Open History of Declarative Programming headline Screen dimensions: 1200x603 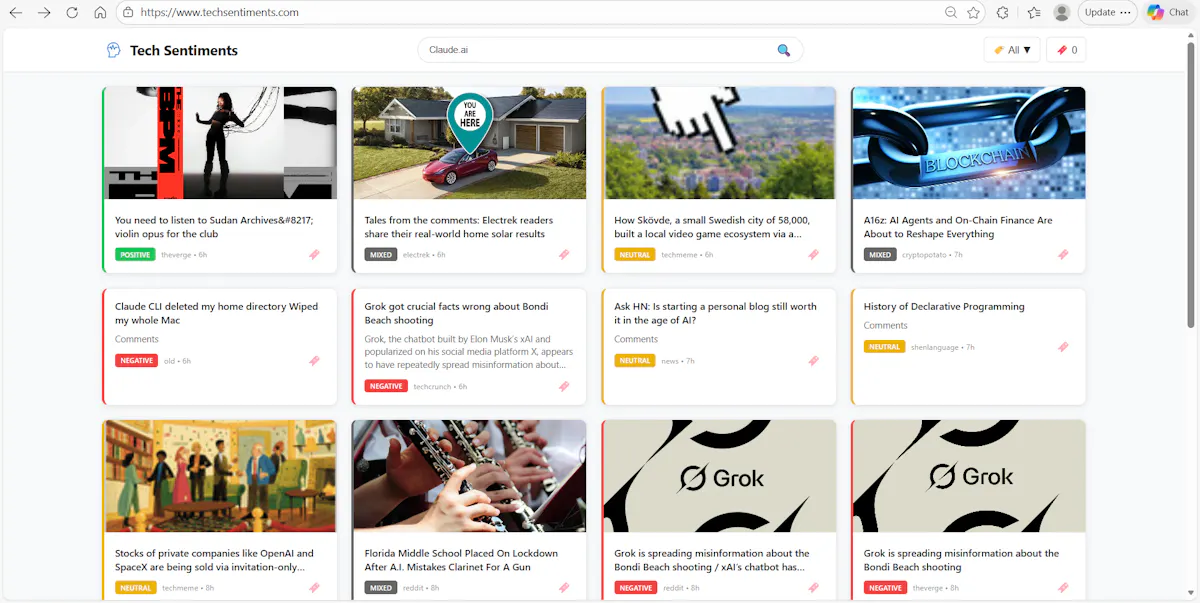pos(944,306)
